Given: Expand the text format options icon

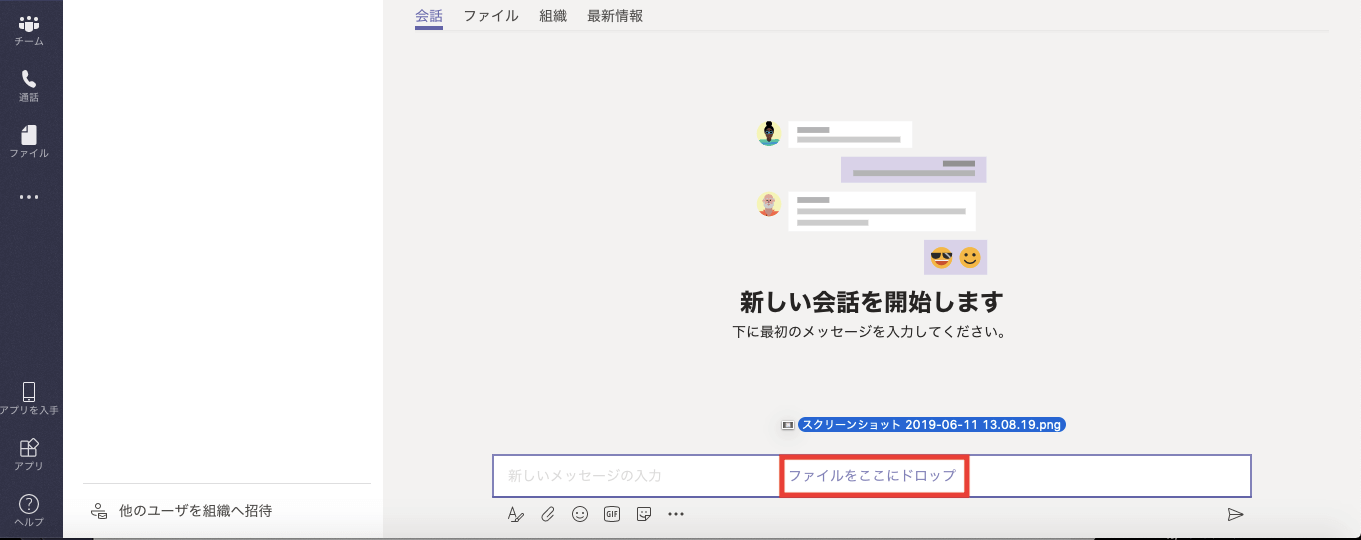Looking at the screenshot, I should point(515,514).
